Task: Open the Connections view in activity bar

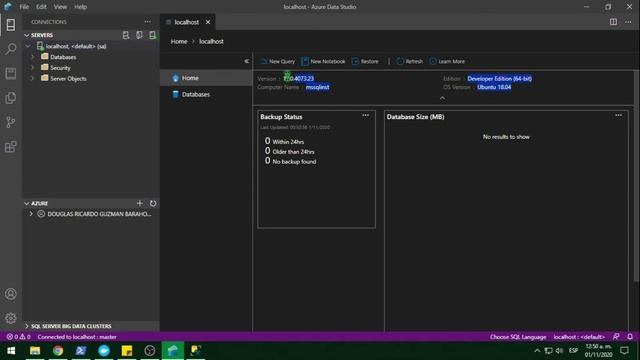Action: tap(11, 25)
